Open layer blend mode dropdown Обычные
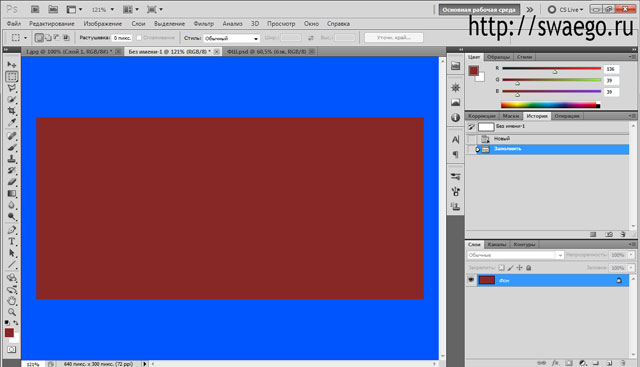 pyautogui.click(x=515, y=255)
